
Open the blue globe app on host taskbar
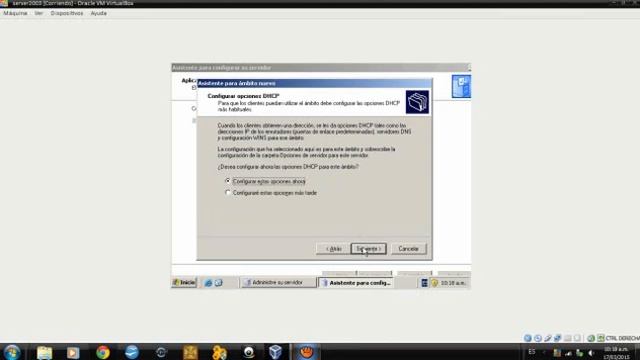coord(132,352)
